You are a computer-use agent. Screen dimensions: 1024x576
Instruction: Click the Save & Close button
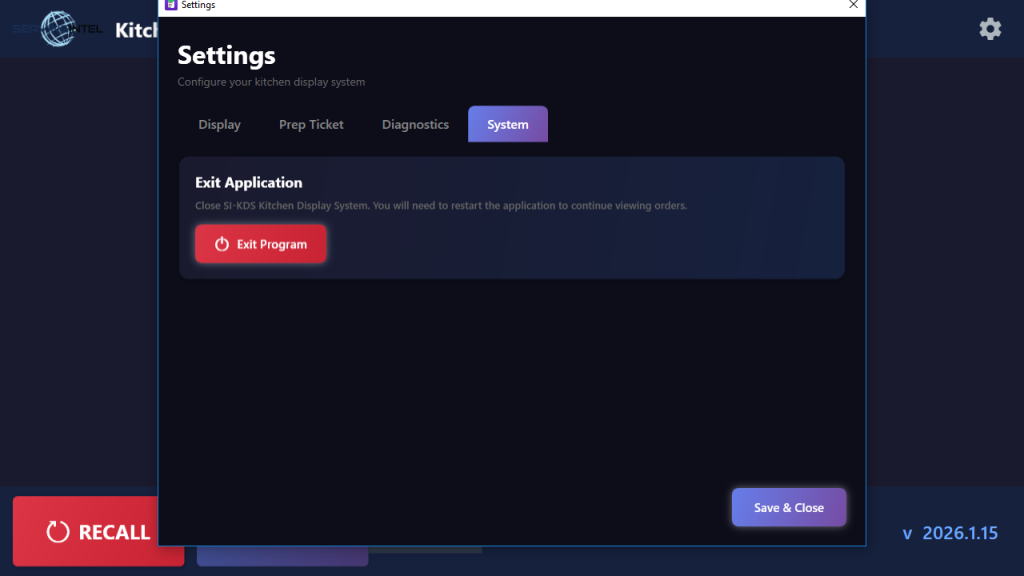coord(788,508)
